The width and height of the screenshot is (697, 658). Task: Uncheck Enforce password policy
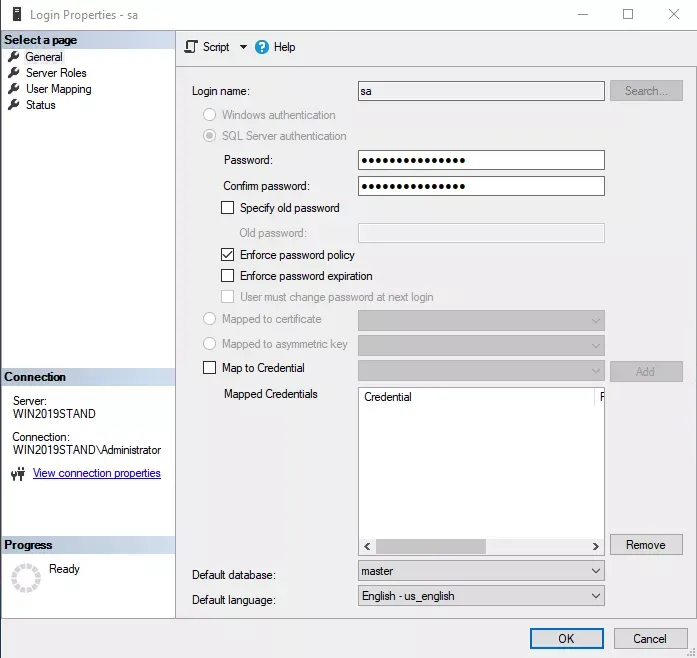click(x=227, y=255)
